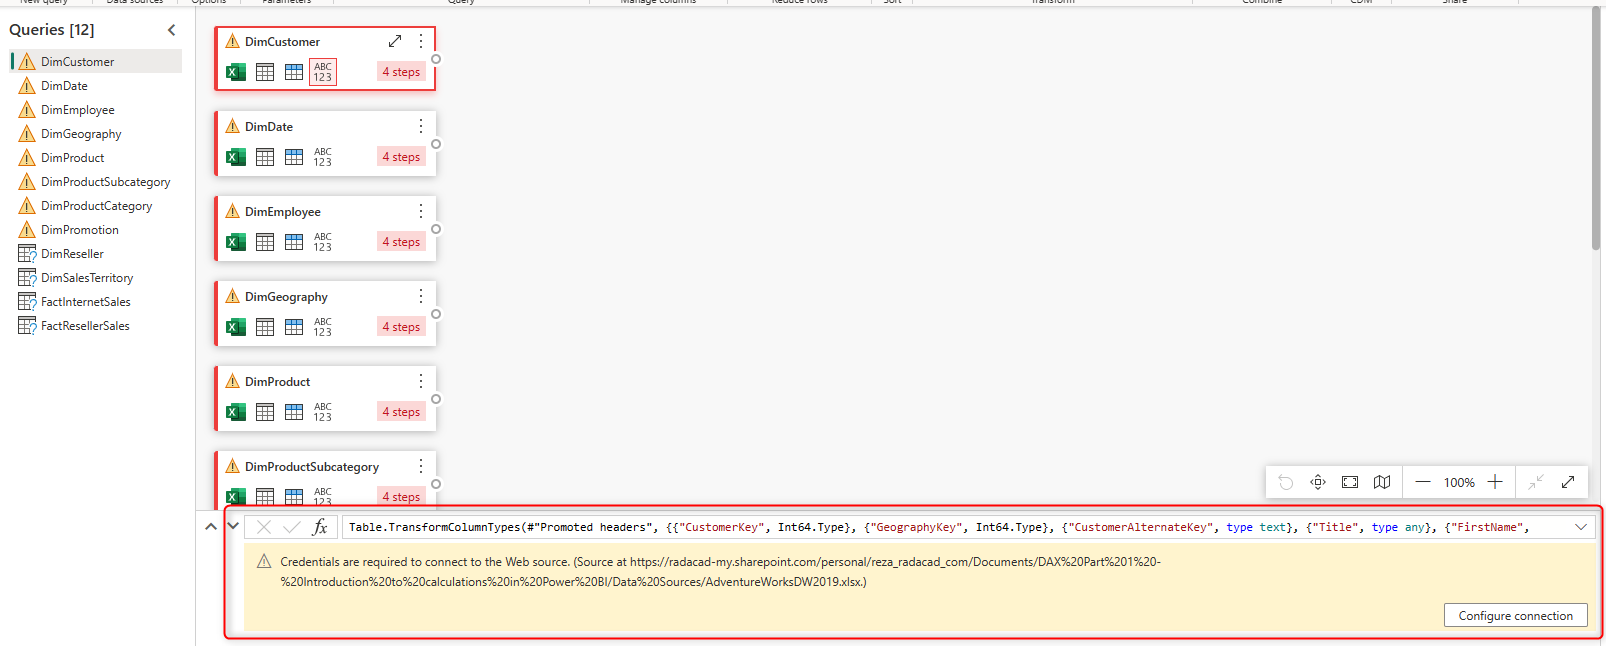Expand all queries with diagonal arrows icon

point(1568,482)
